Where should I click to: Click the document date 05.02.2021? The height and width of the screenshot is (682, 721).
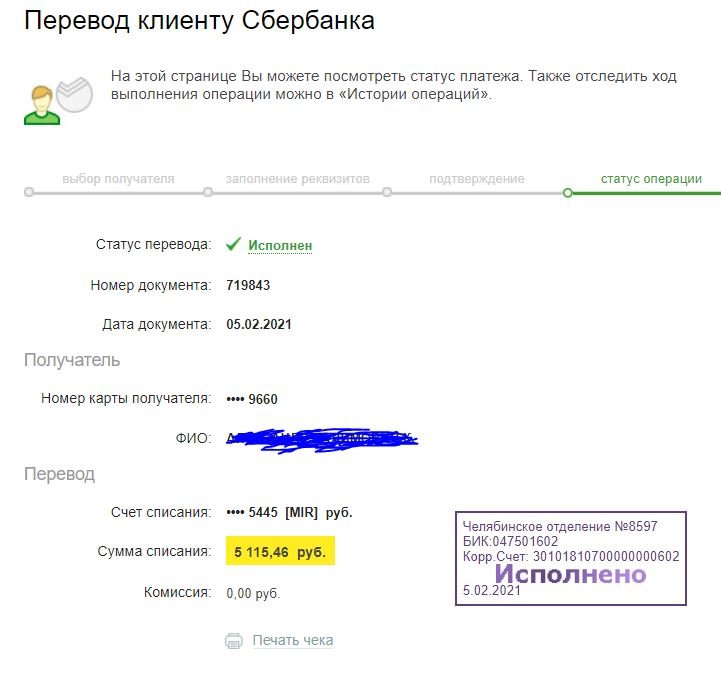pyautogui.click(x=259, y=325)
